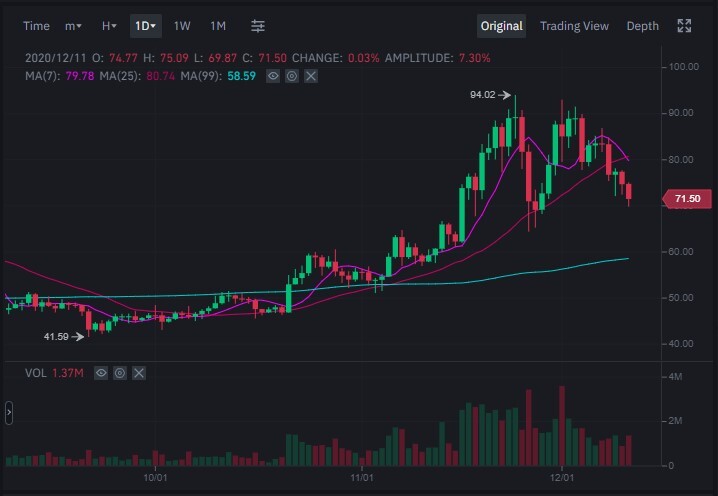The image size is (718, 496).
Task: Open the hour interval dropdown
Action: [109, 26]
